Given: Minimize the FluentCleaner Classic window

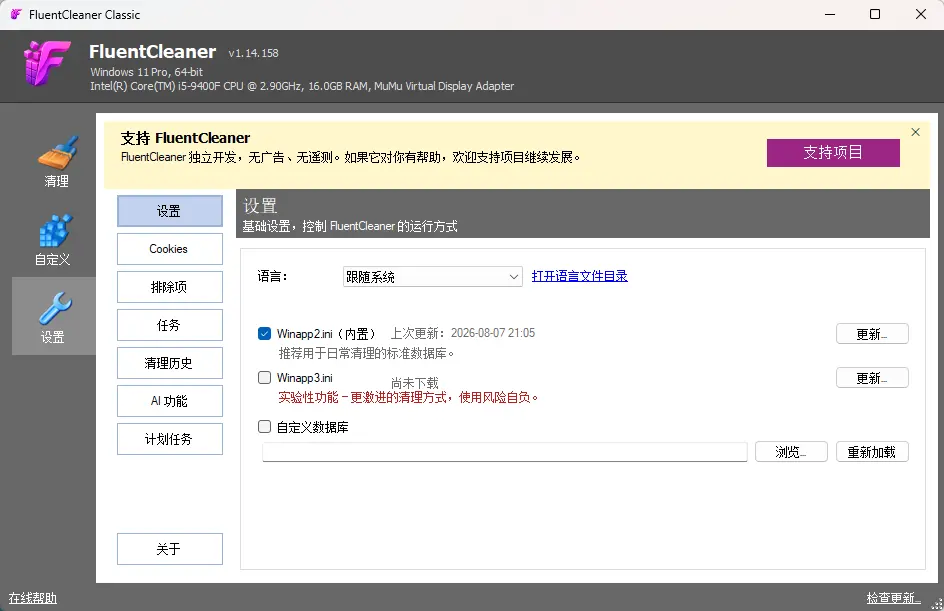Looking at the screenshot, I should click(830, 14).
